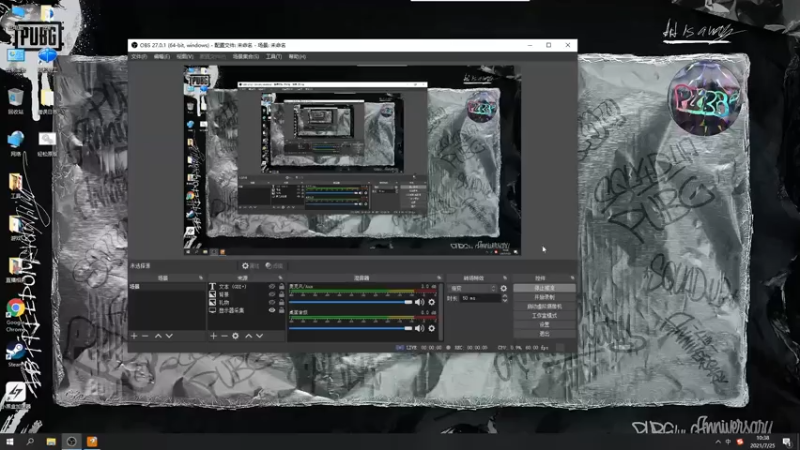This screenshot has width=800, height=450.
Task: Open the 编辑(E) menu in OBS
Action: 162,57
